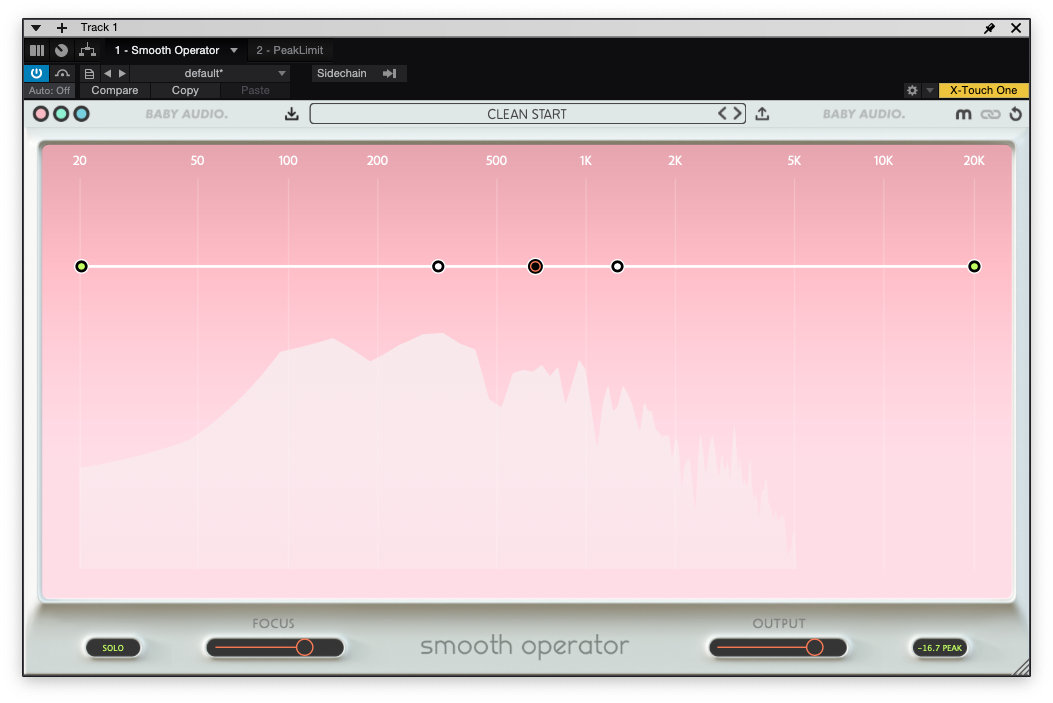Select the white node near 300 Hz

coord(438,267)
